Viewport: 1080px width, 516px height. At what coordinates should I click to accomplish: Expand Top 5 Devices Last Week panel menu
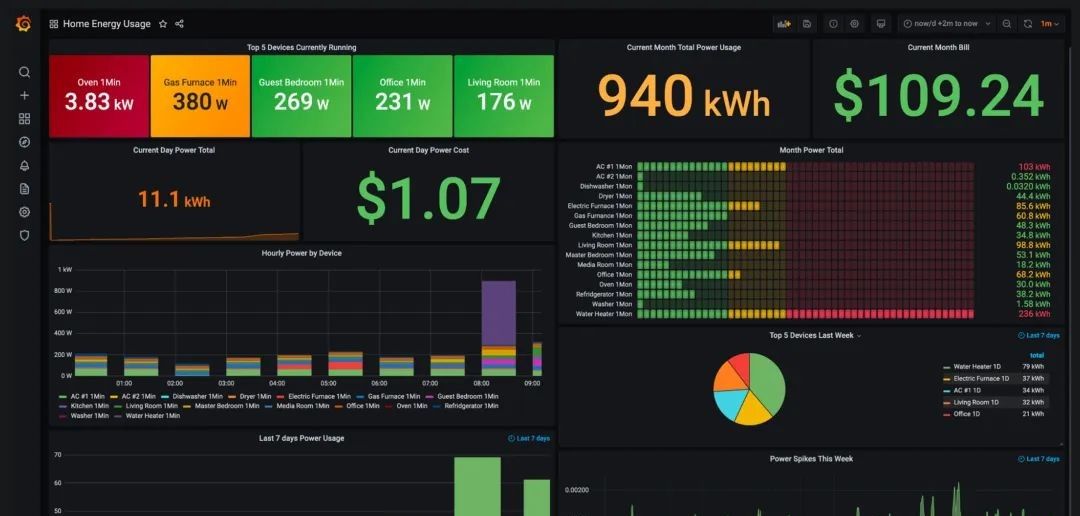(x=814, y=336)
